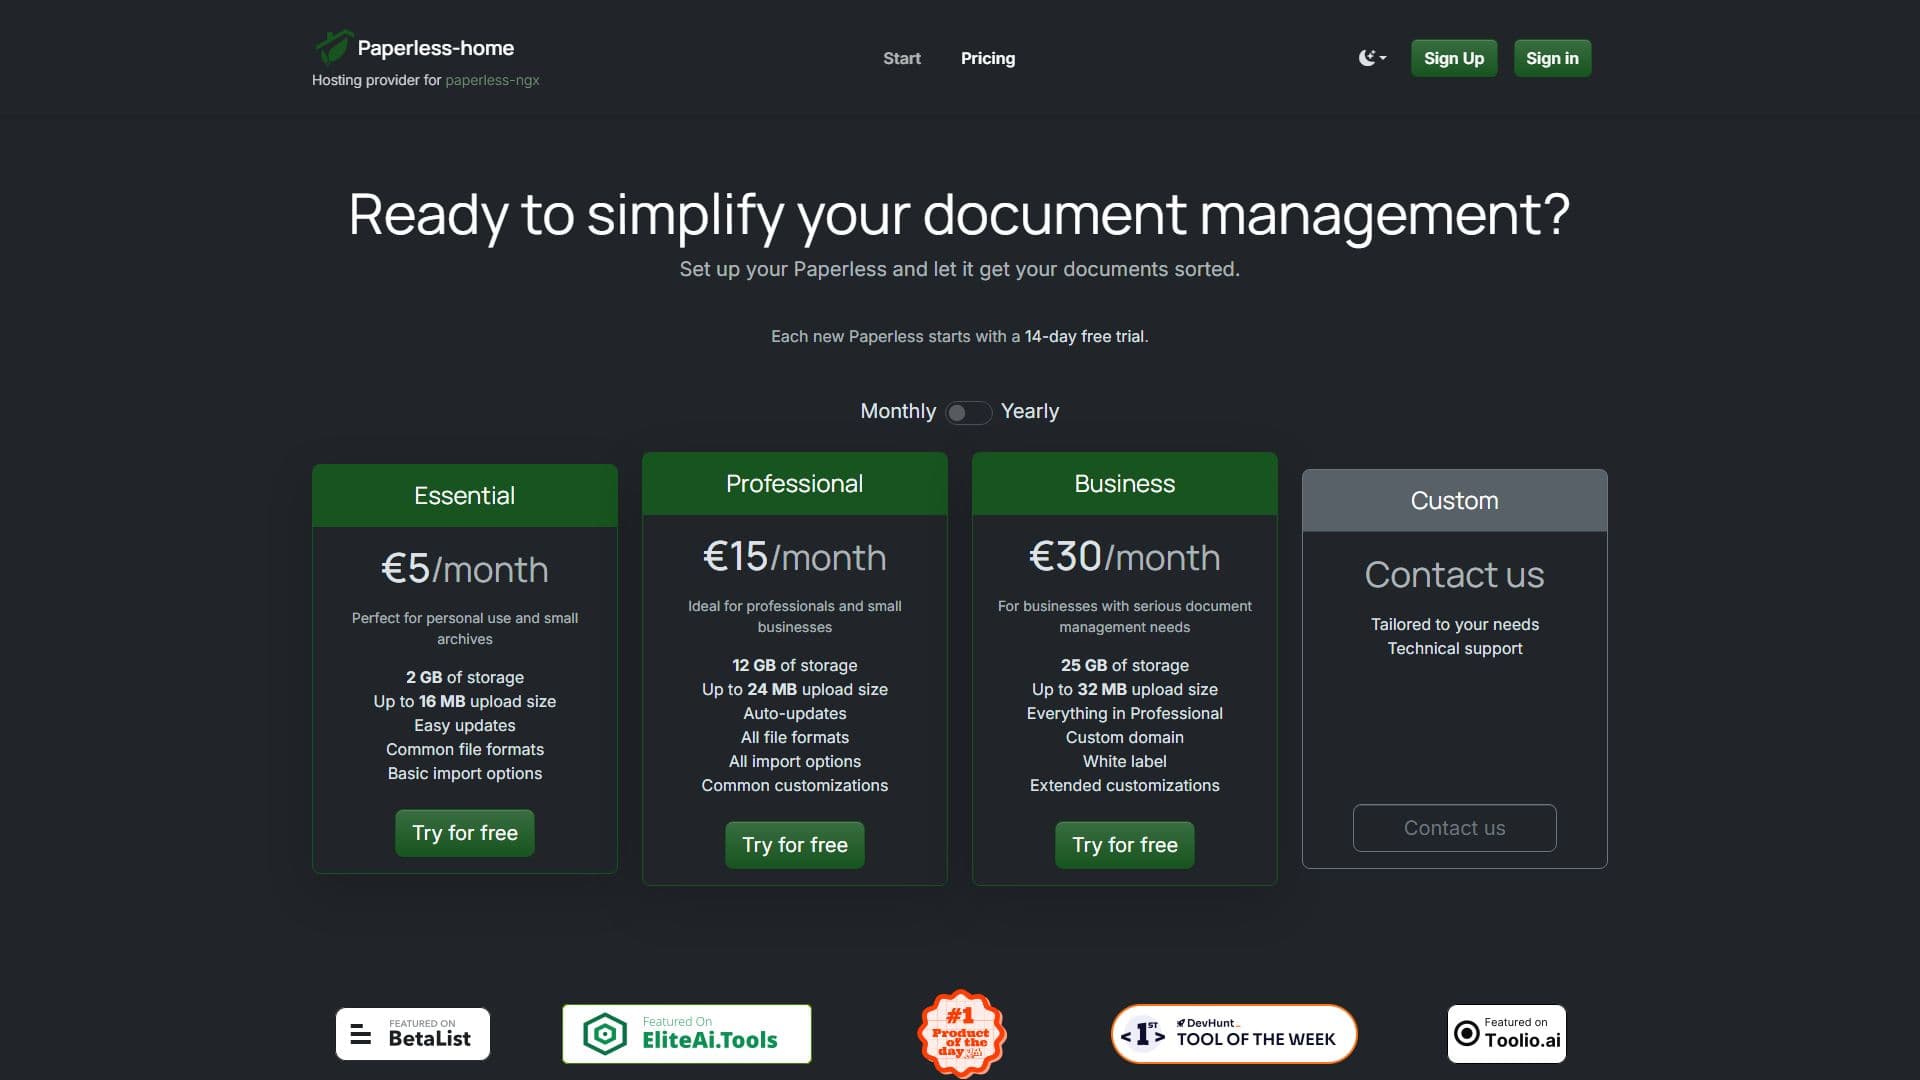Click the Paperless-home leaf logo
Image resolution: width=1920 pixels, height=1080 pixels.
pyautogui.click(x=333, y=46)
